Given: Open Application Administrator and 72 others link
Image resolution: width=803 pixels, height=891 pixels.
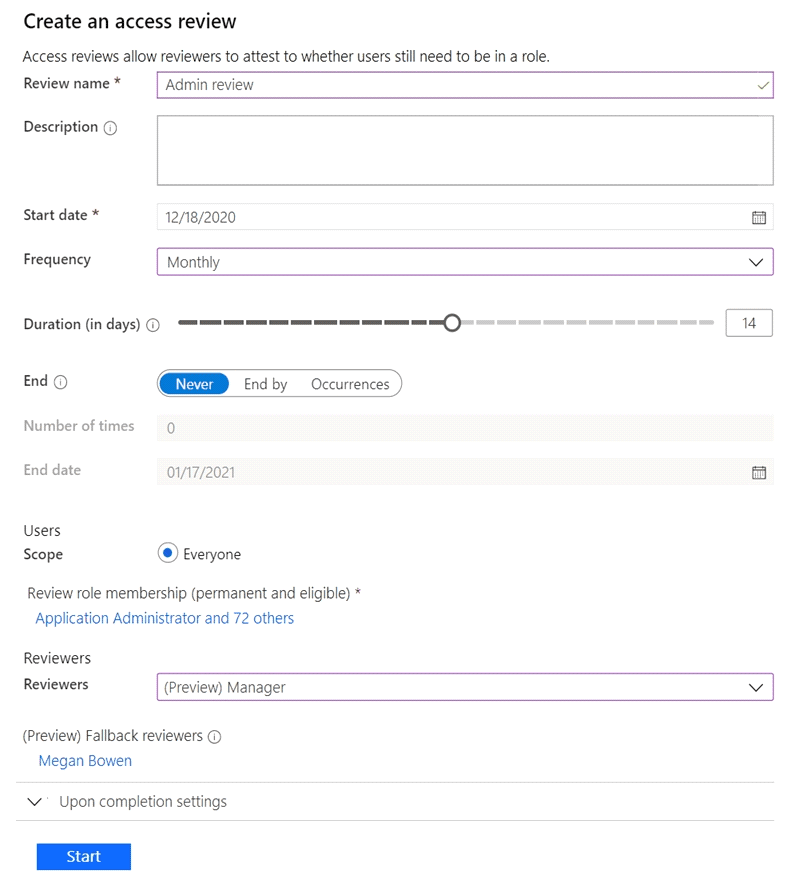Looking at the screenshot, I should (165, 618).
